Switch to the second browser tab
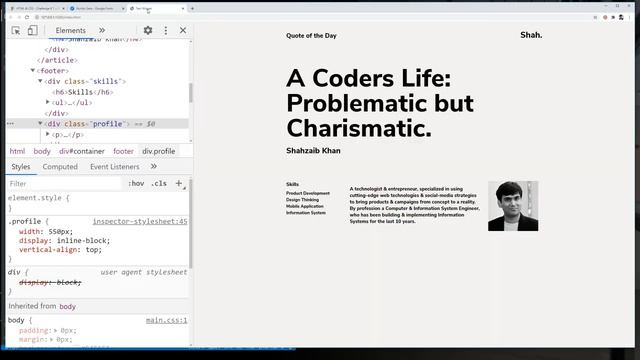Viewport: 640px width, 360px height. pos(97,8)
